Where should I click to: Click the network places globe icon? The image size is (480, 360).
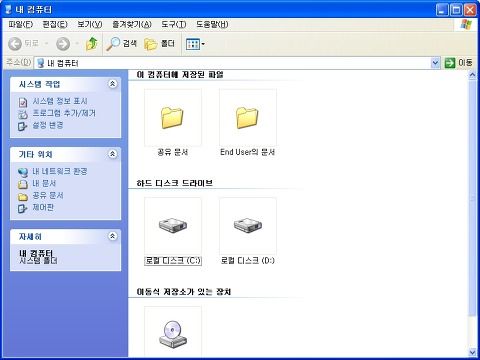point(23,172)
